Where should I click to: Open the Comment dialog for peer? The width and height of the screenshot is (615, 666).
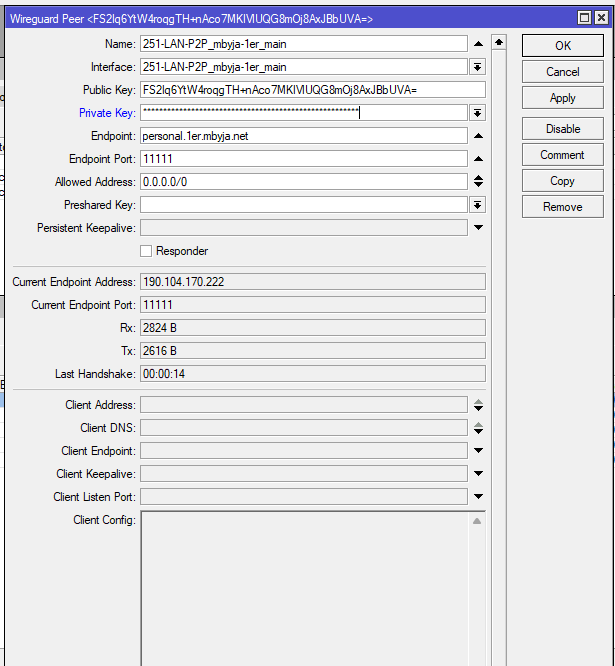point(562,155)
